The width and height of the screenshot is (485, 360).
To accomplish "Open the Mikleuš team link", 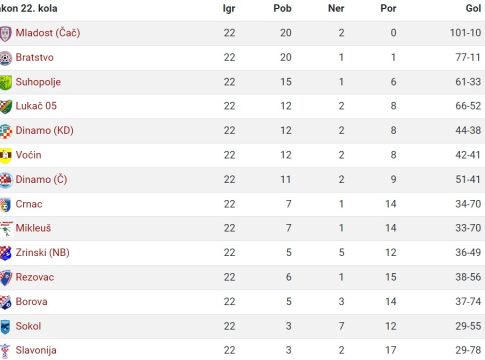I will [33, 228].
